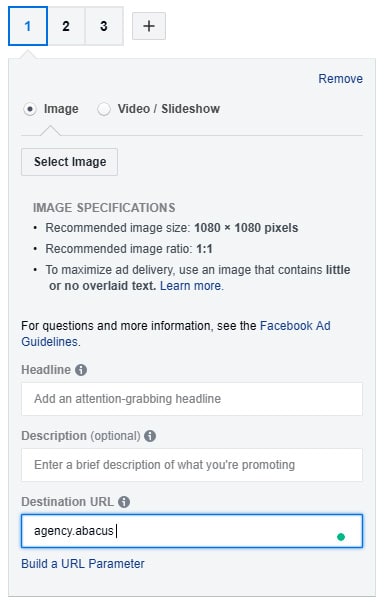Viewport: 386px width, 602px height.
Task: Open the Facebook Ad Guidelines link
Action: (176, 334)
